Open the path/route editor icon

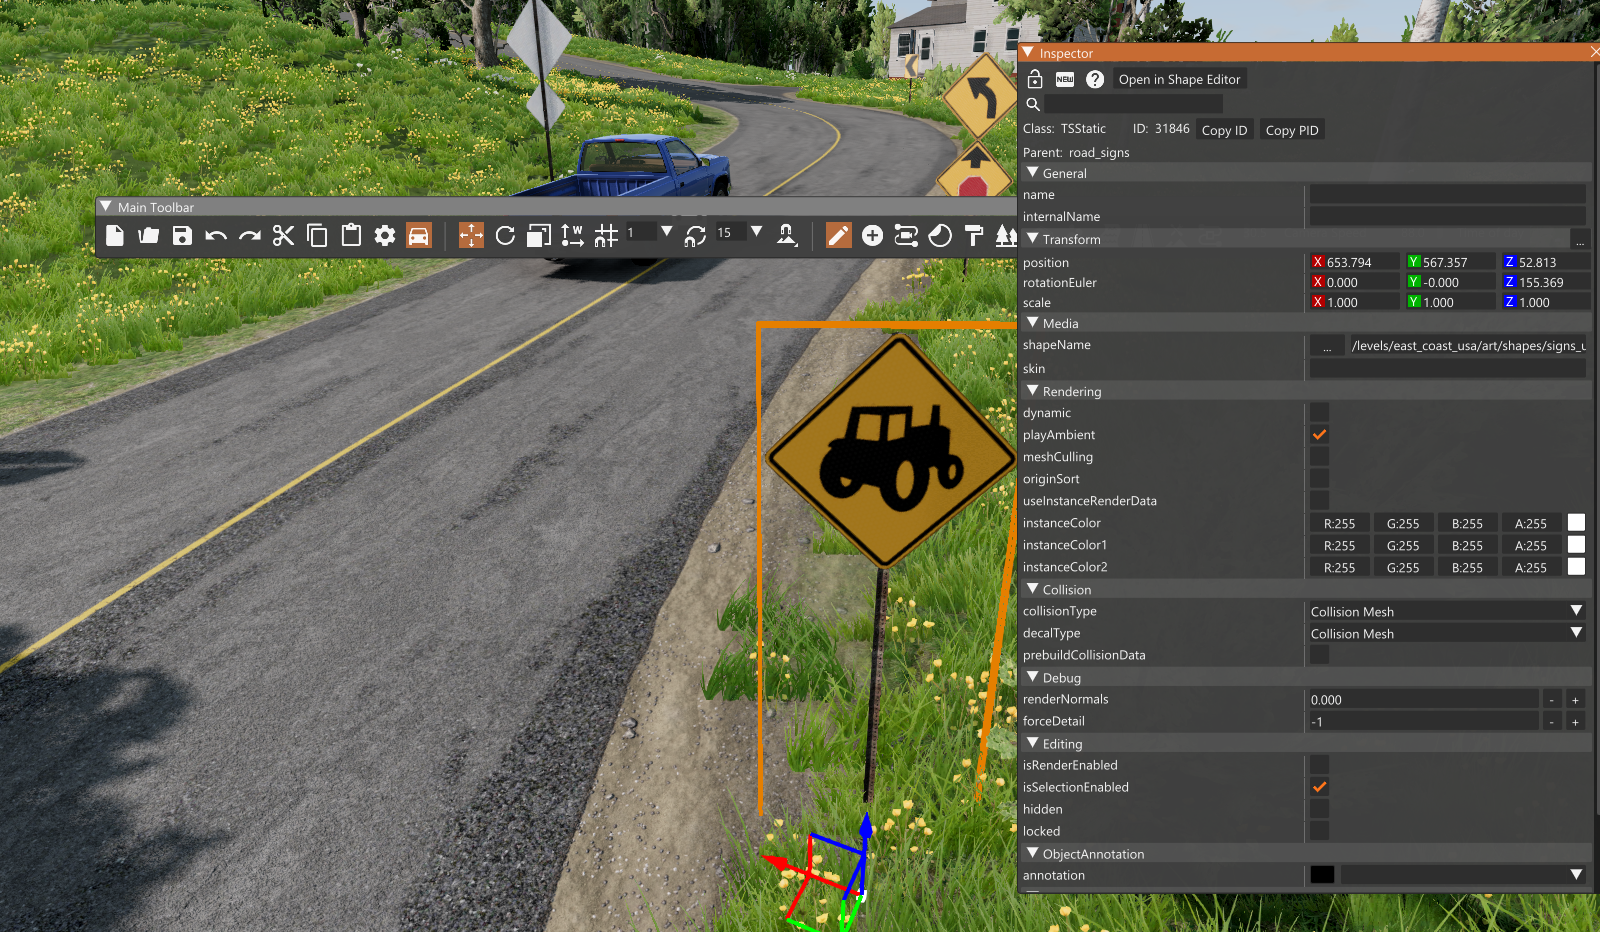point(906,235)
